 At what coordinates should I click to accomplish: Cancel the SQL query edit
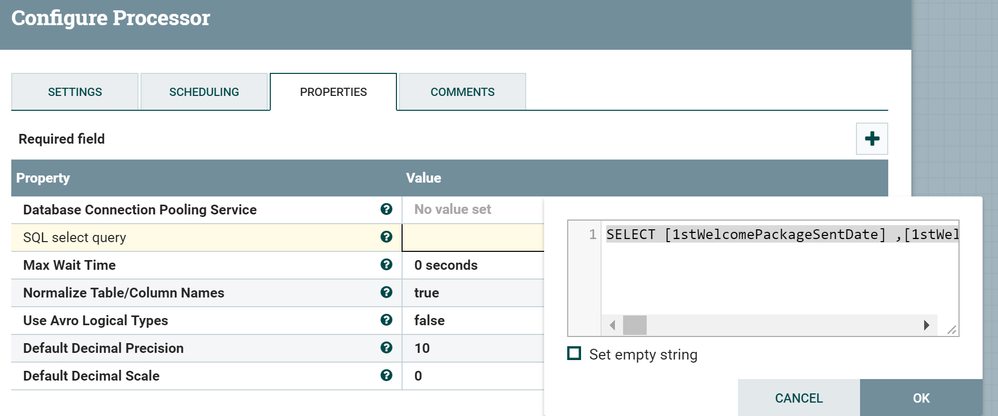799,398
